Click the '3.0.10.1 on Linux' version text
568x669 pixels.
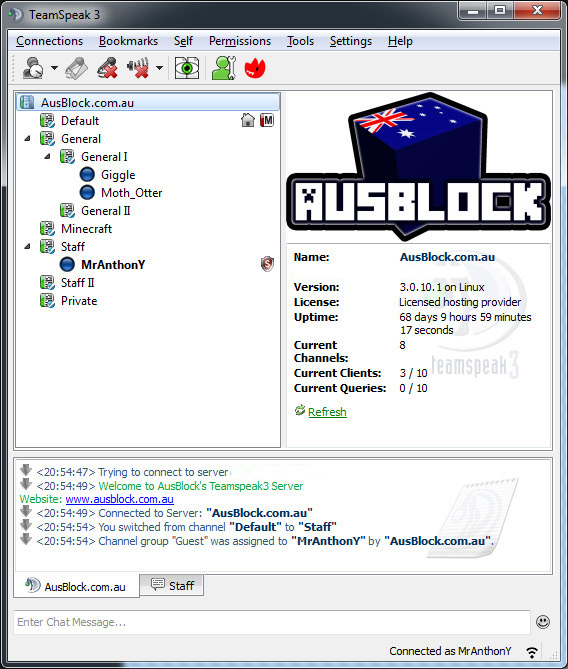tap(442, 287)
